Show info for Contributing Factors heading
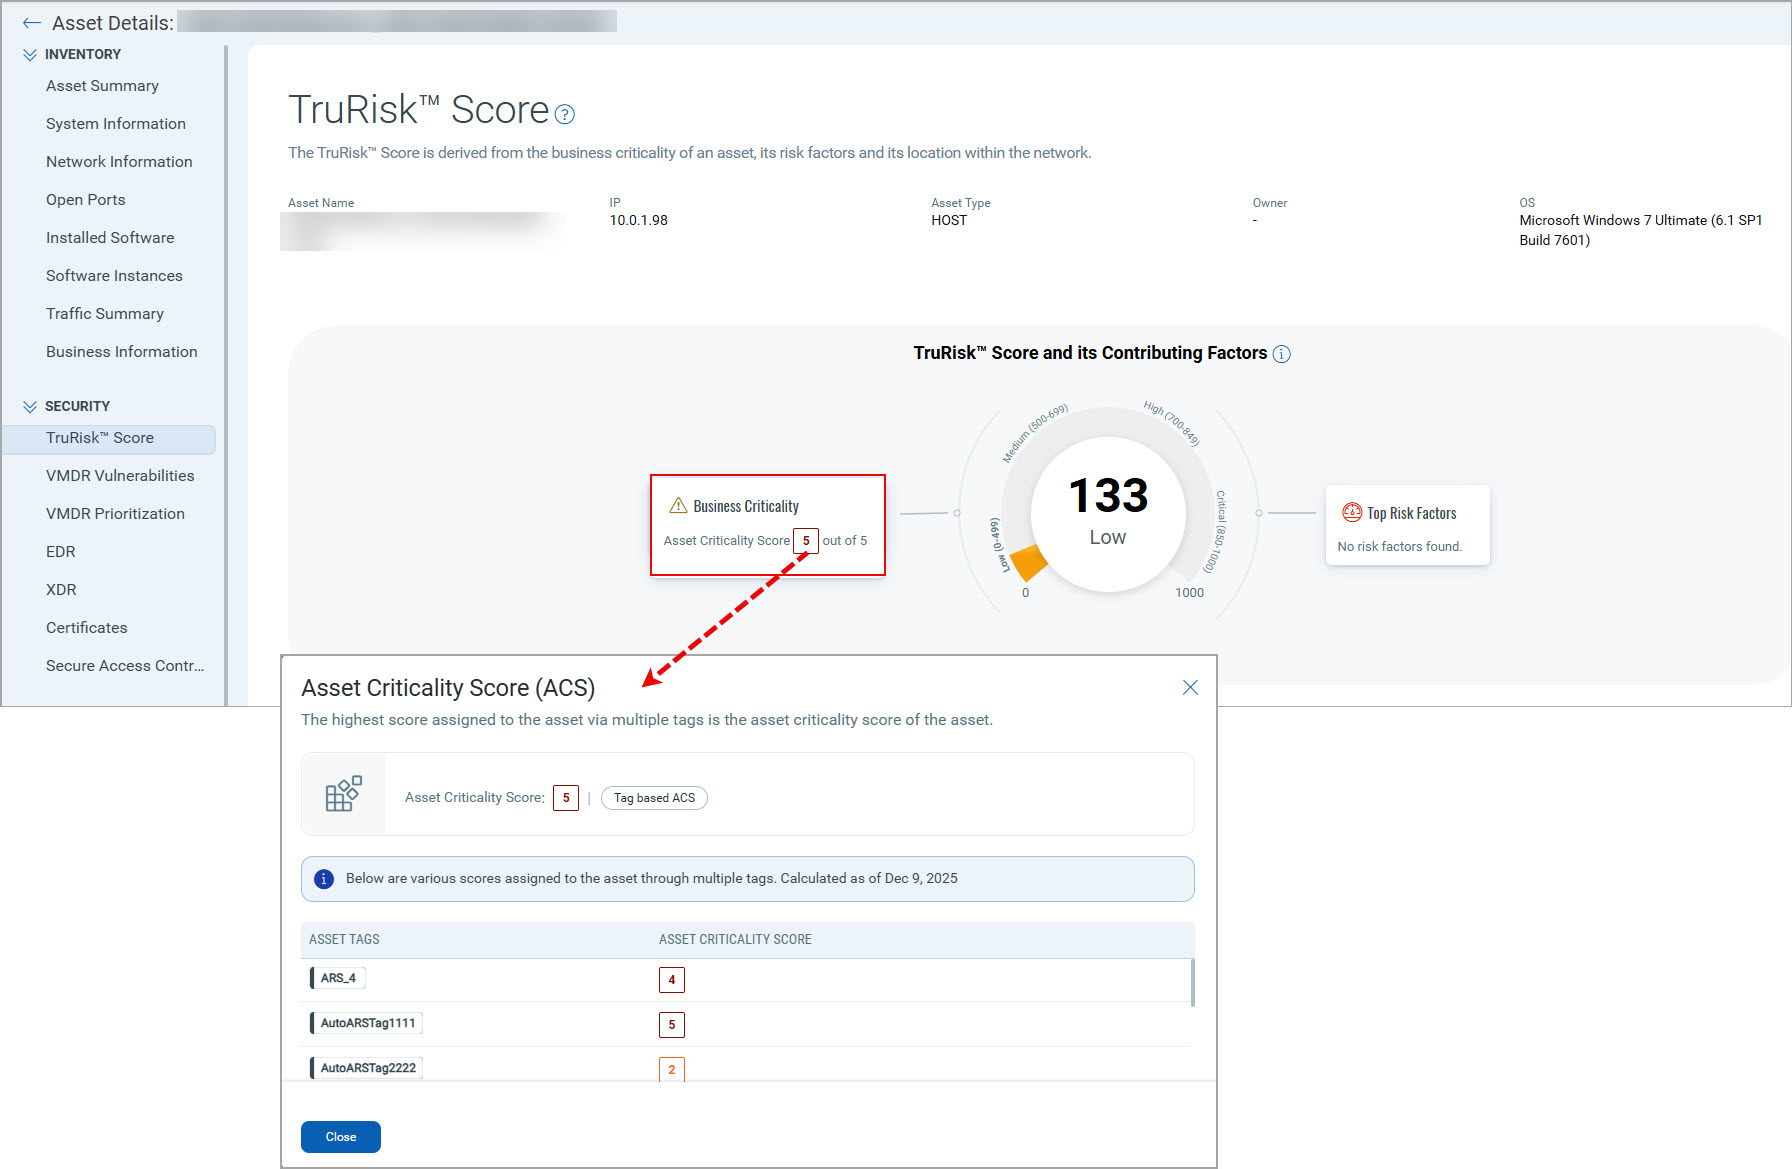Screen dimensions: 1792x1169 (1281, 354)
